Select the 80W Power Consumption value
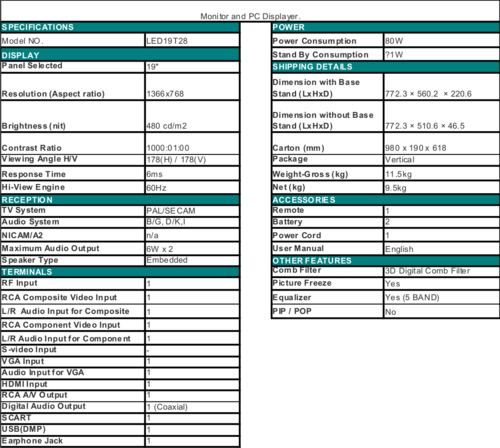This screenshot has width=500, height=448. pos(442,40)
